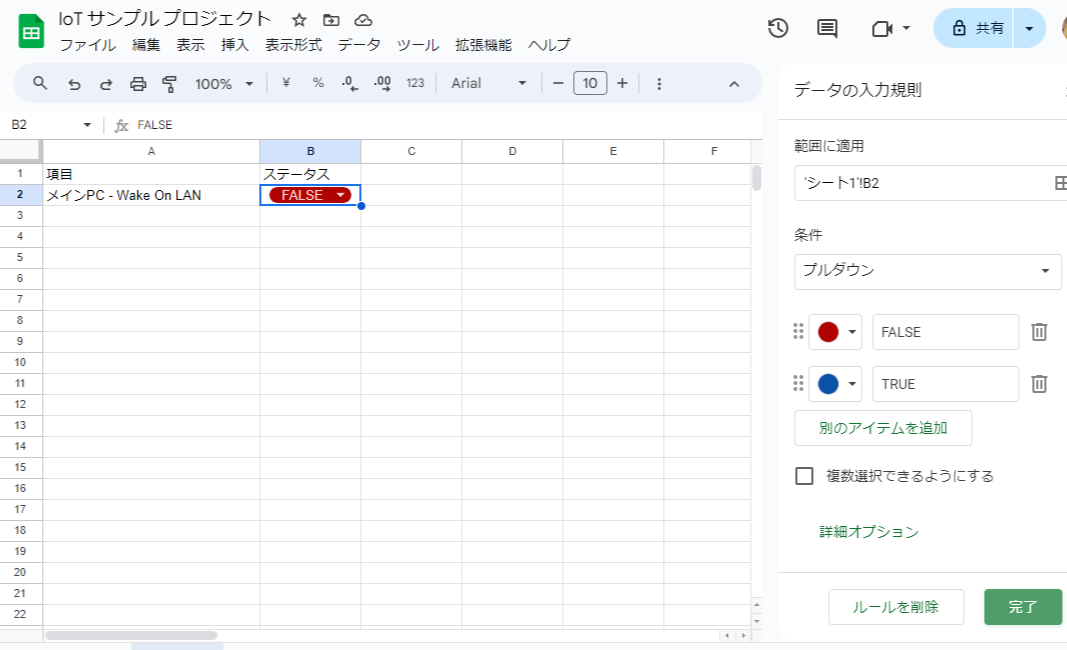The image size is (1067, 650).
Task: Open the name box dropdown arrow
Action: 87,125
